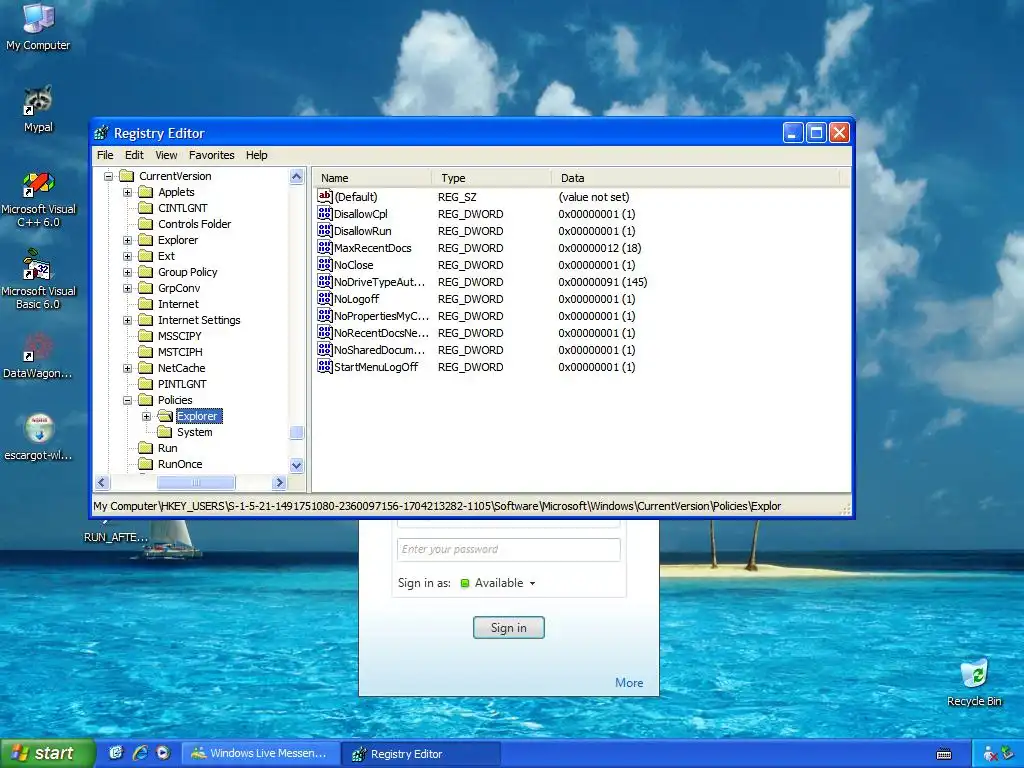Image resolution: width=1024 pixels, height=768 pixels.
Task: Collapse the Policies key
Action: (127, 400)
